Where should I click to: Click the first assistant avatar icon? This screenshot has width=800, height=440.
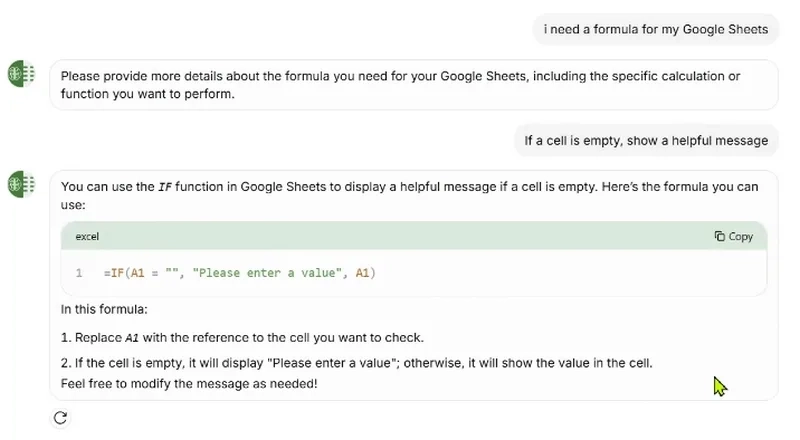tap(21, 74)
